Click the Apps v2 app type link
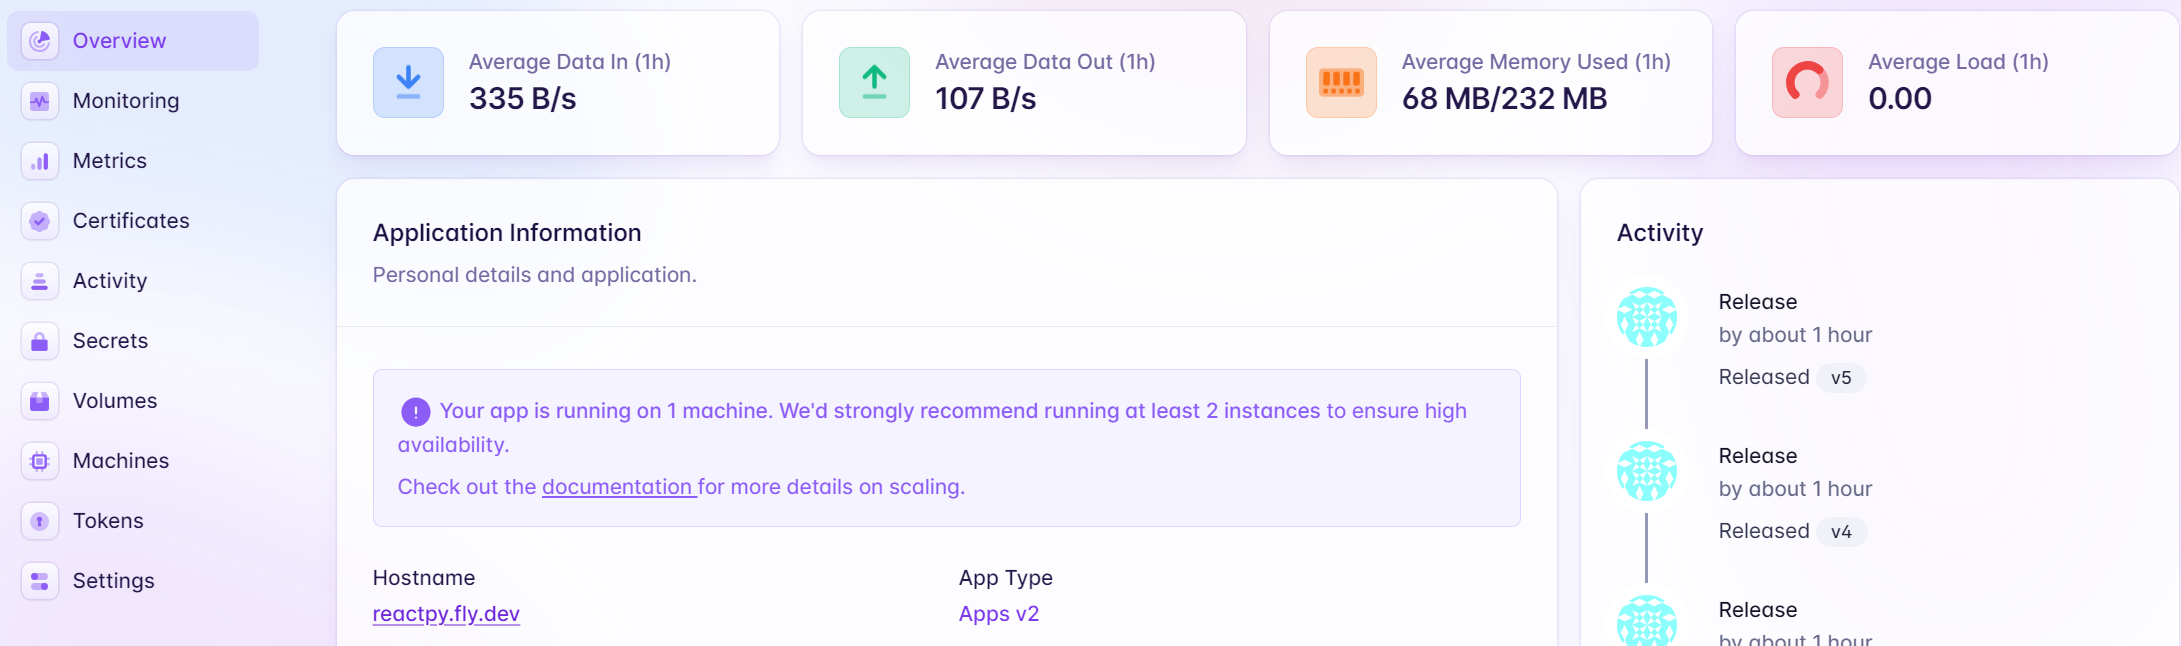The height and width of the screenshot is (646, 2181). pyautogui.click(x=999, y=614)
